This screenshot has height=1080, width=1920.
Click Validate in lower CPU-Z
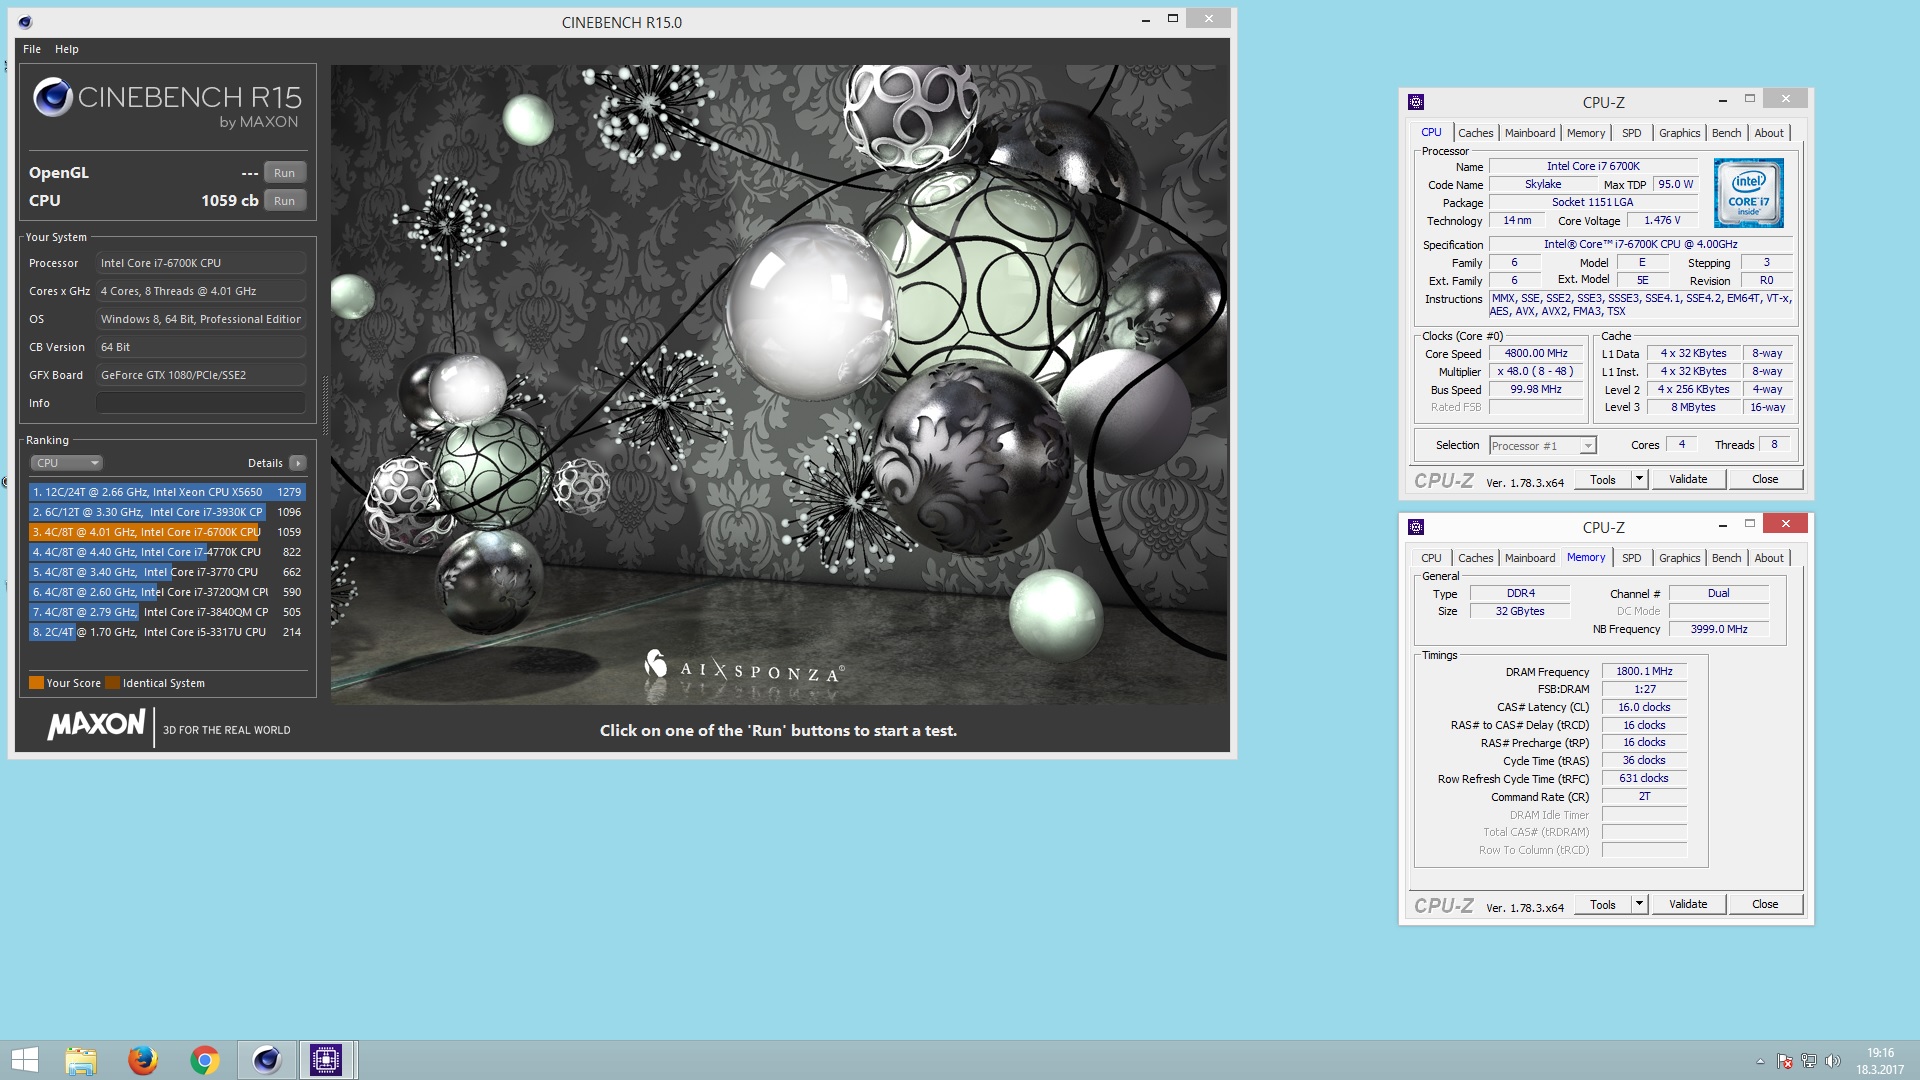(1688, 905)
